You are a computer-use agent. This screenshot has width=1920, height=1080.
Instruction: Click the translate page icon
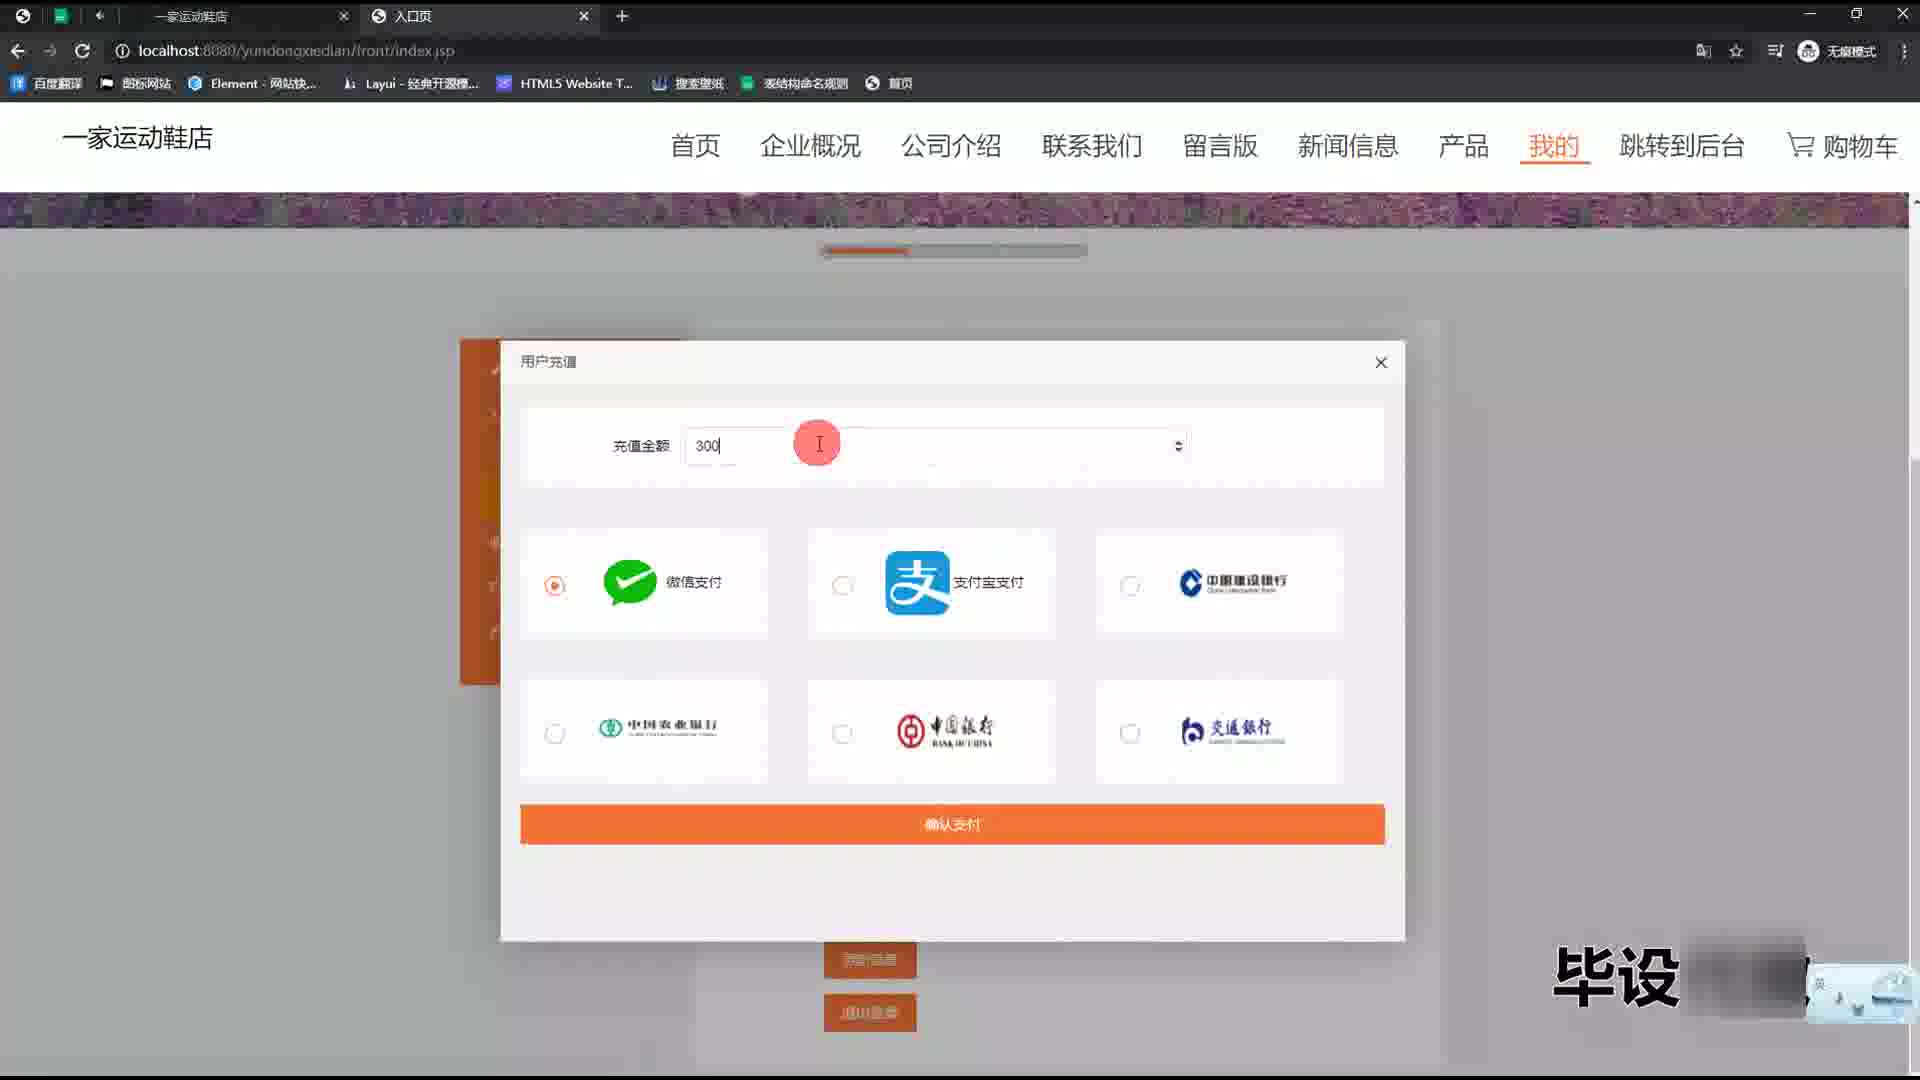[x=1703, y=51]
